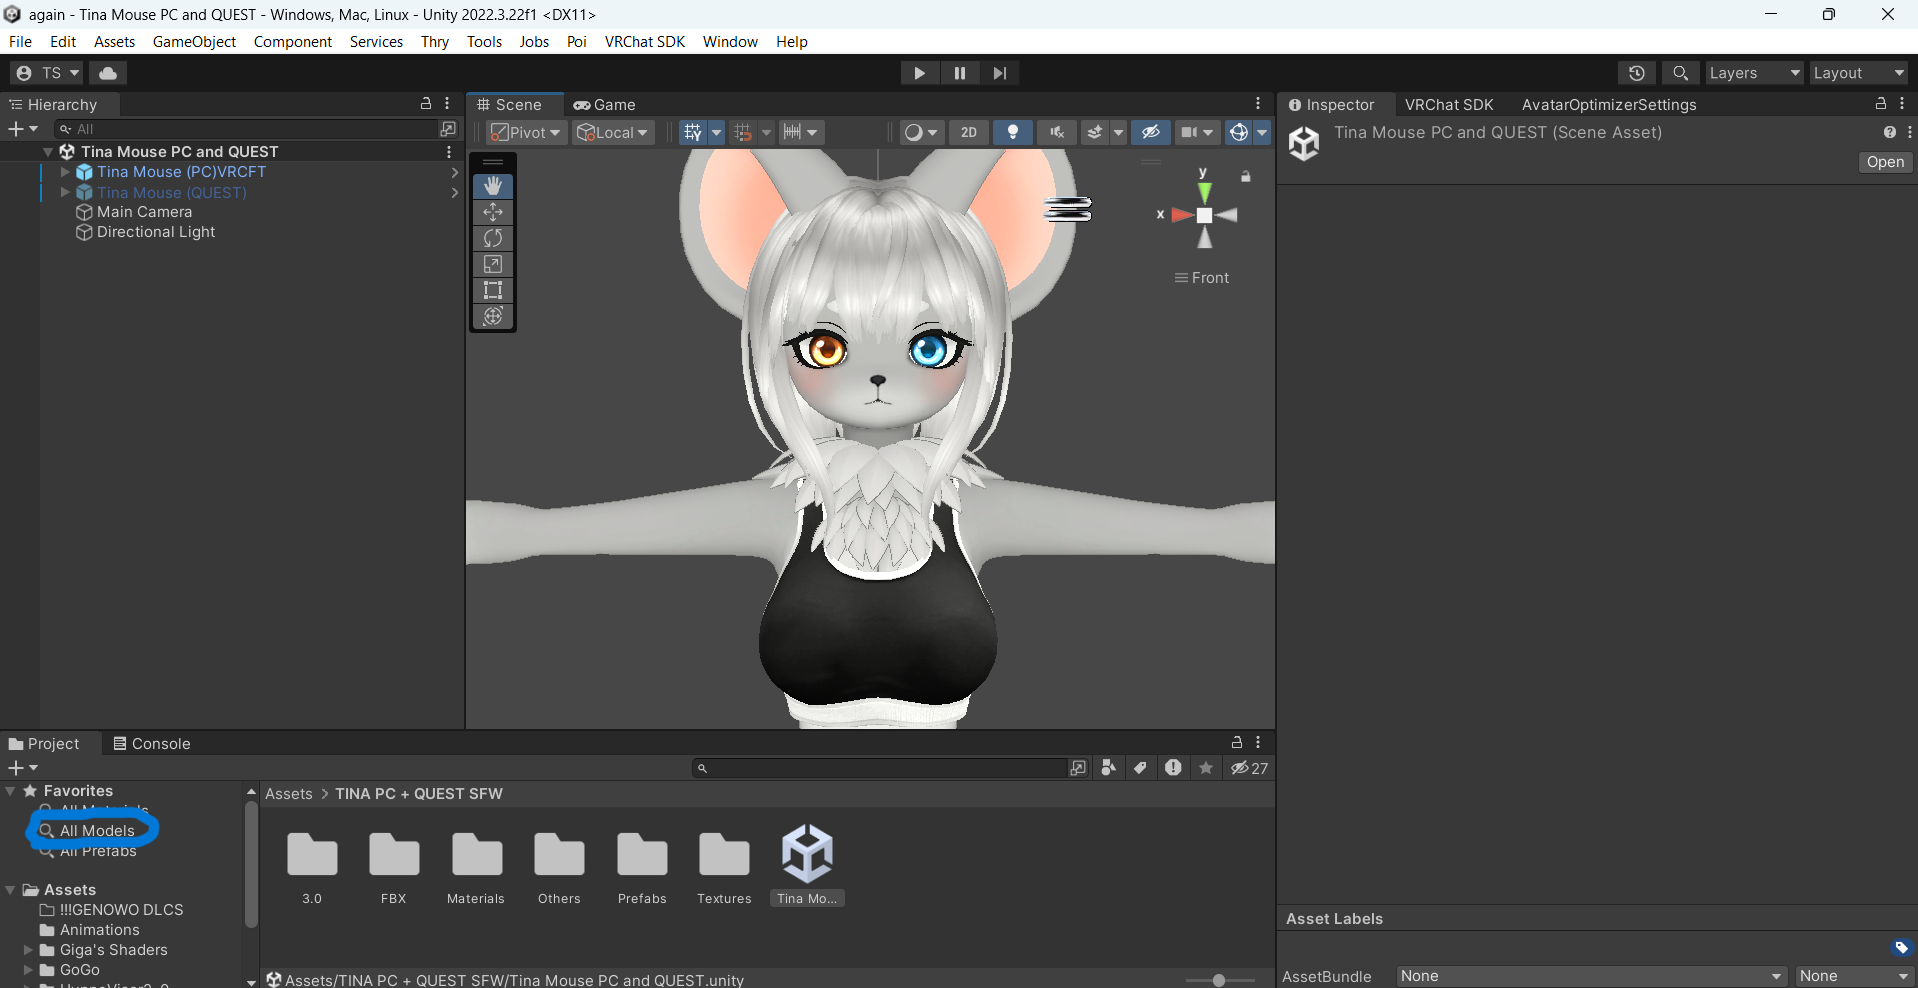Click search by label tag icon

(x=1141, y=768)
